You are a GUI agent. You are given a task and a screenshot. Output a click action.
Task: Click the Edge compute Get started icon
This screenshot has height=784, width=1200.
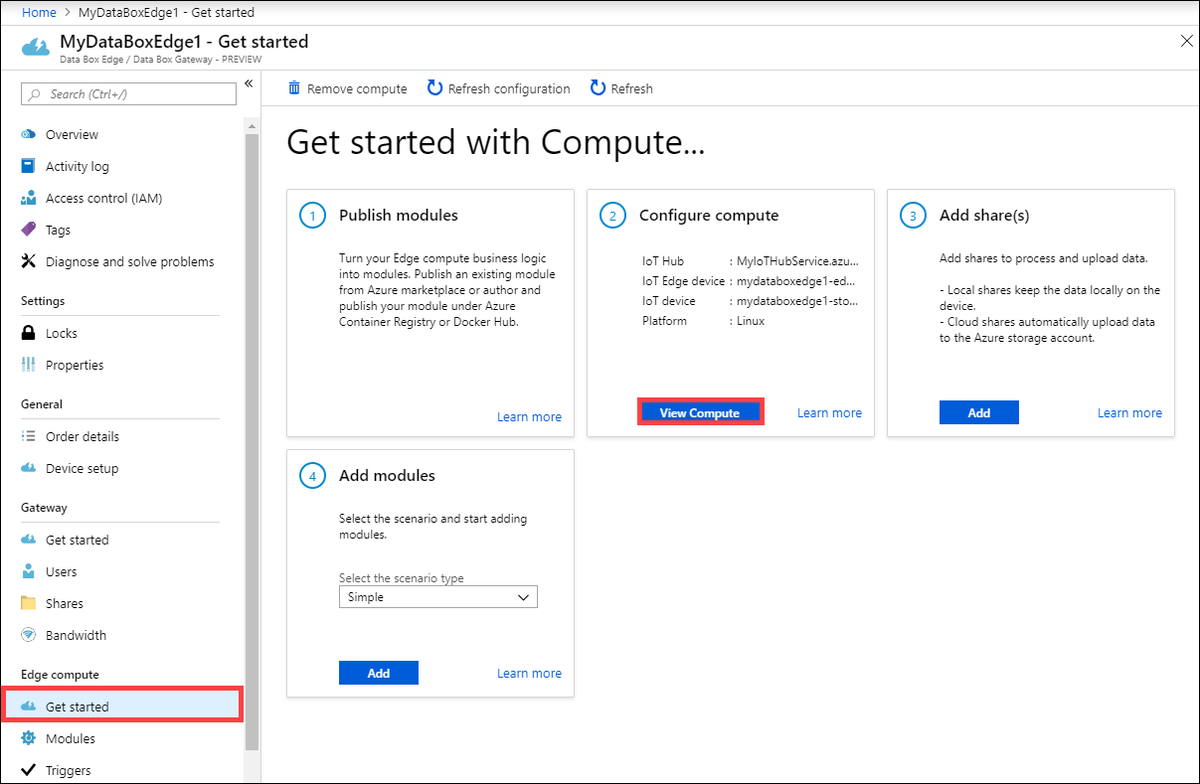click(x=29, y=707)
